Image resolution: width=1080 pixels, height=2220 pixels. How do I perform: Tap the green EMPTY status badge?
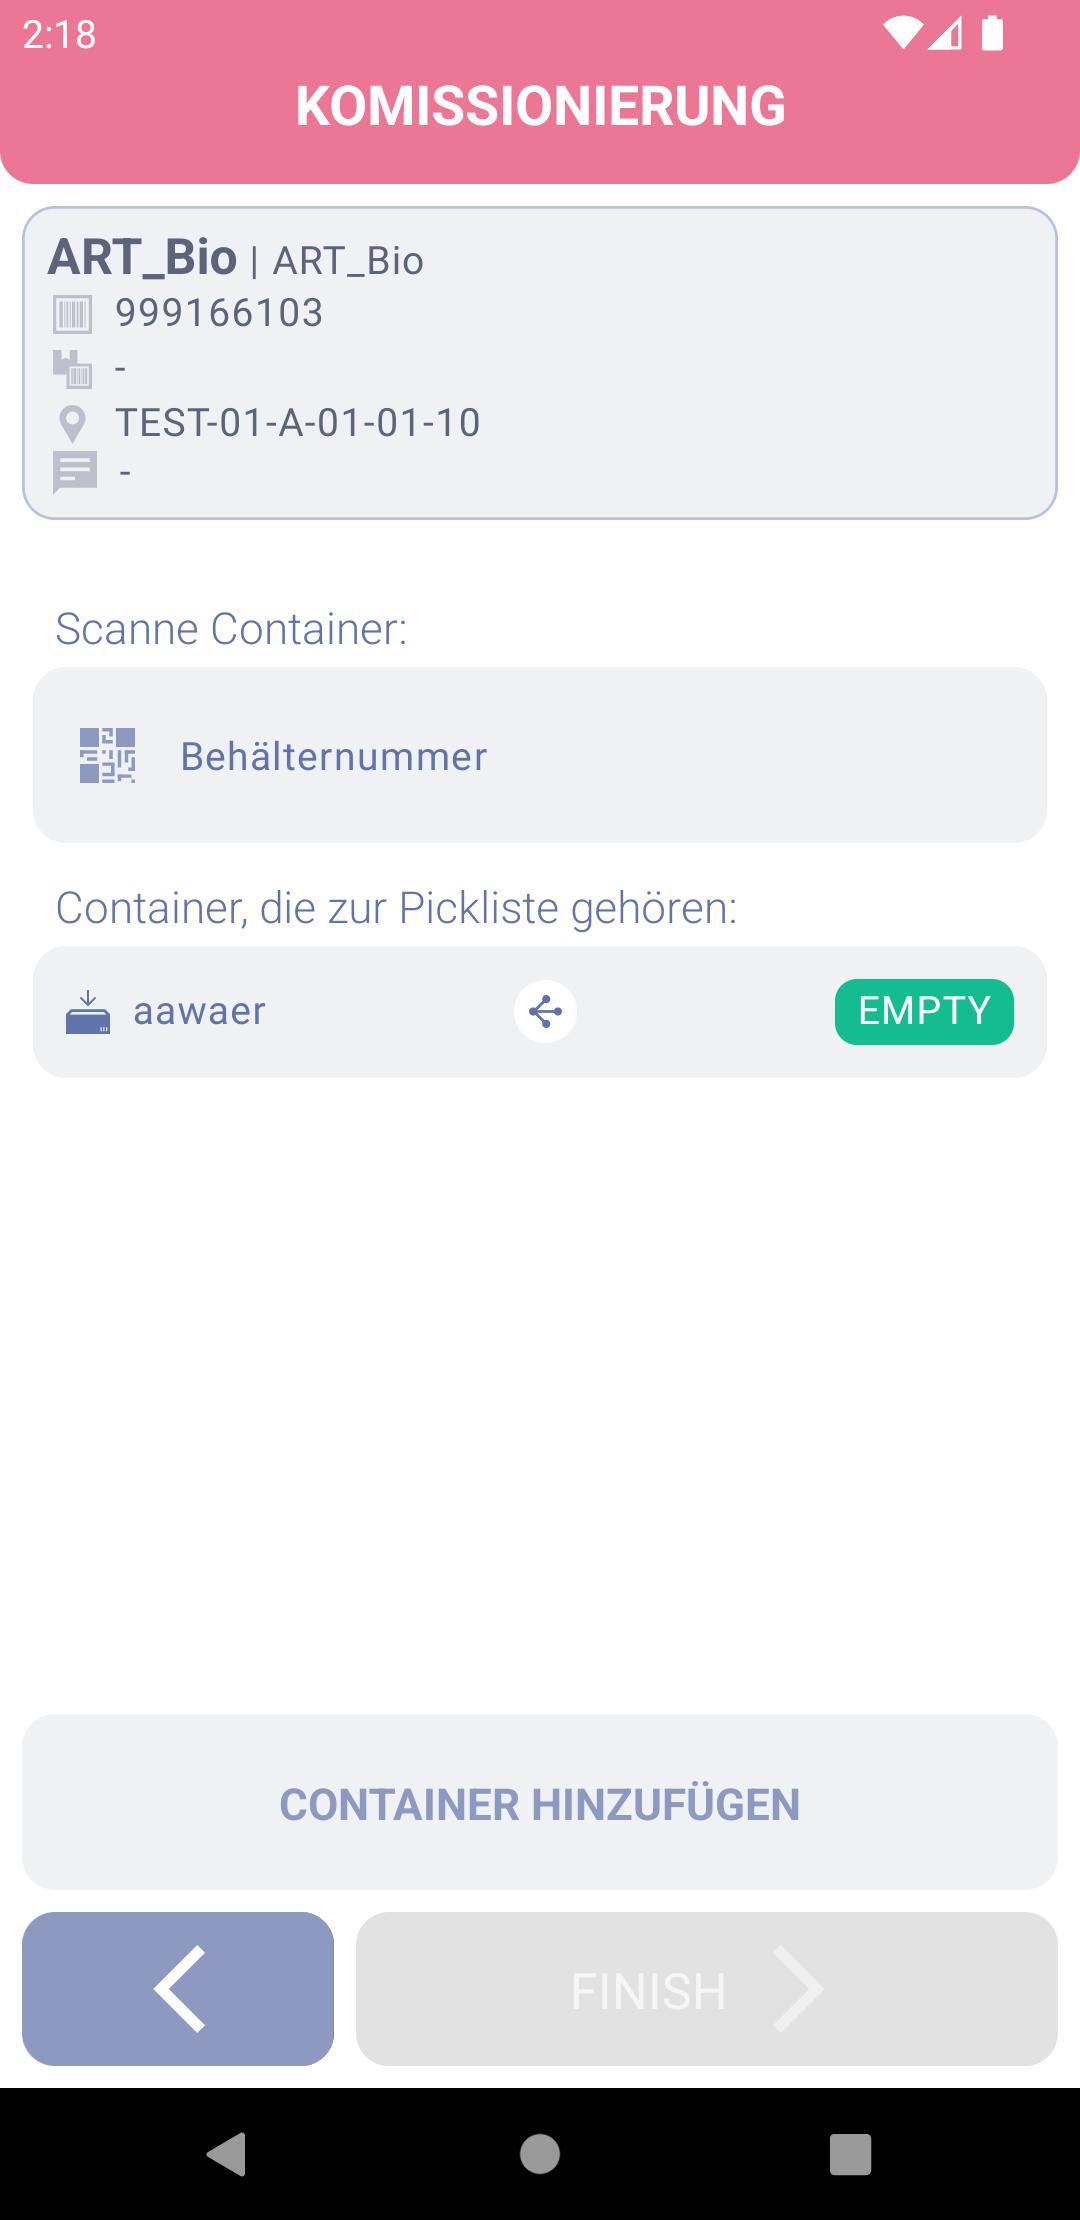pyautogui.click(x=924, y=1012)
